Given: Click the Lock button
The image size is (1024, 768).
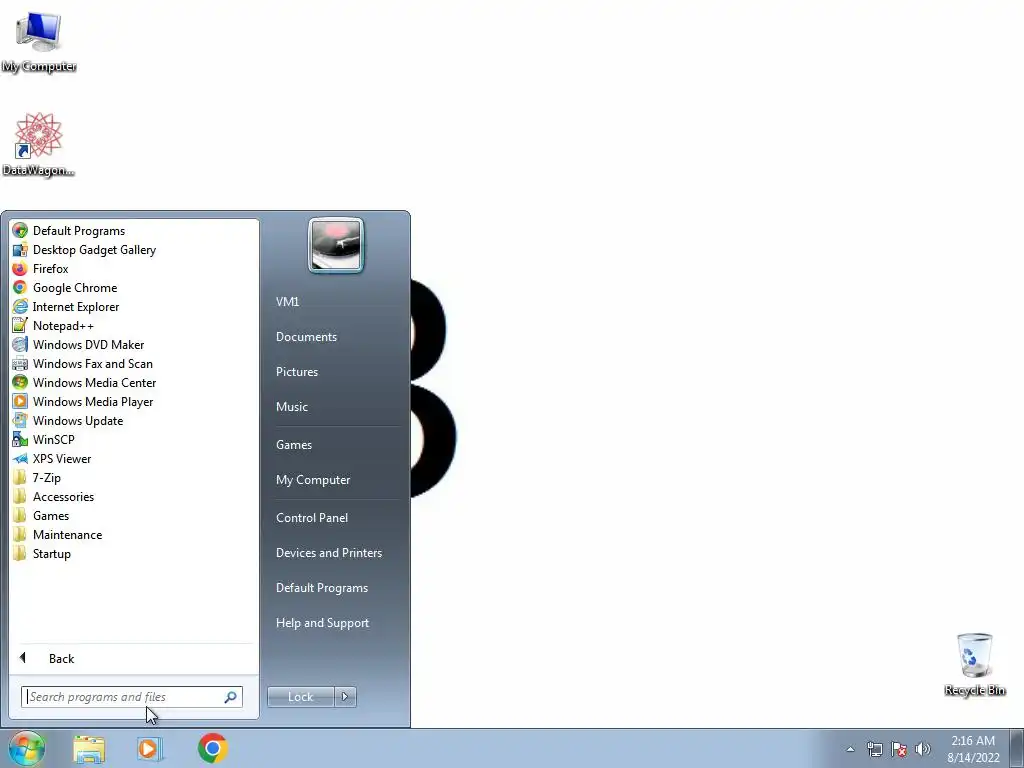Looking at the screenshot, I should 300,697.
